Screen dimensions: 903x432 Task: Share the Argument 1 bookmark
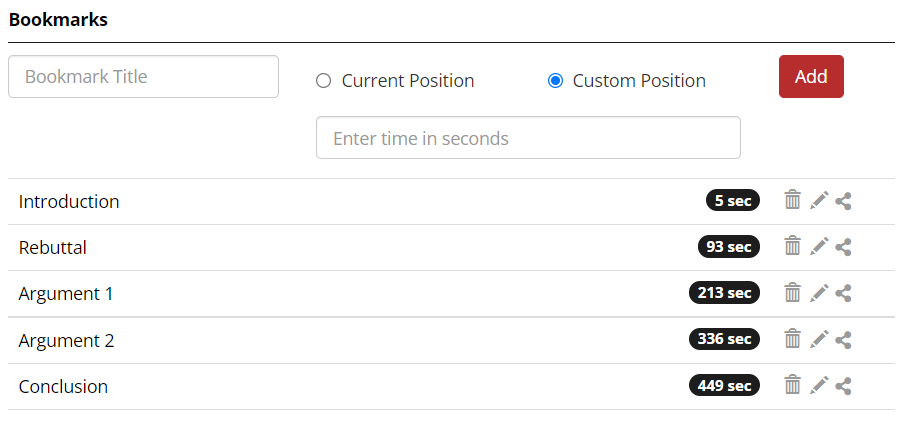coord(844,292)
